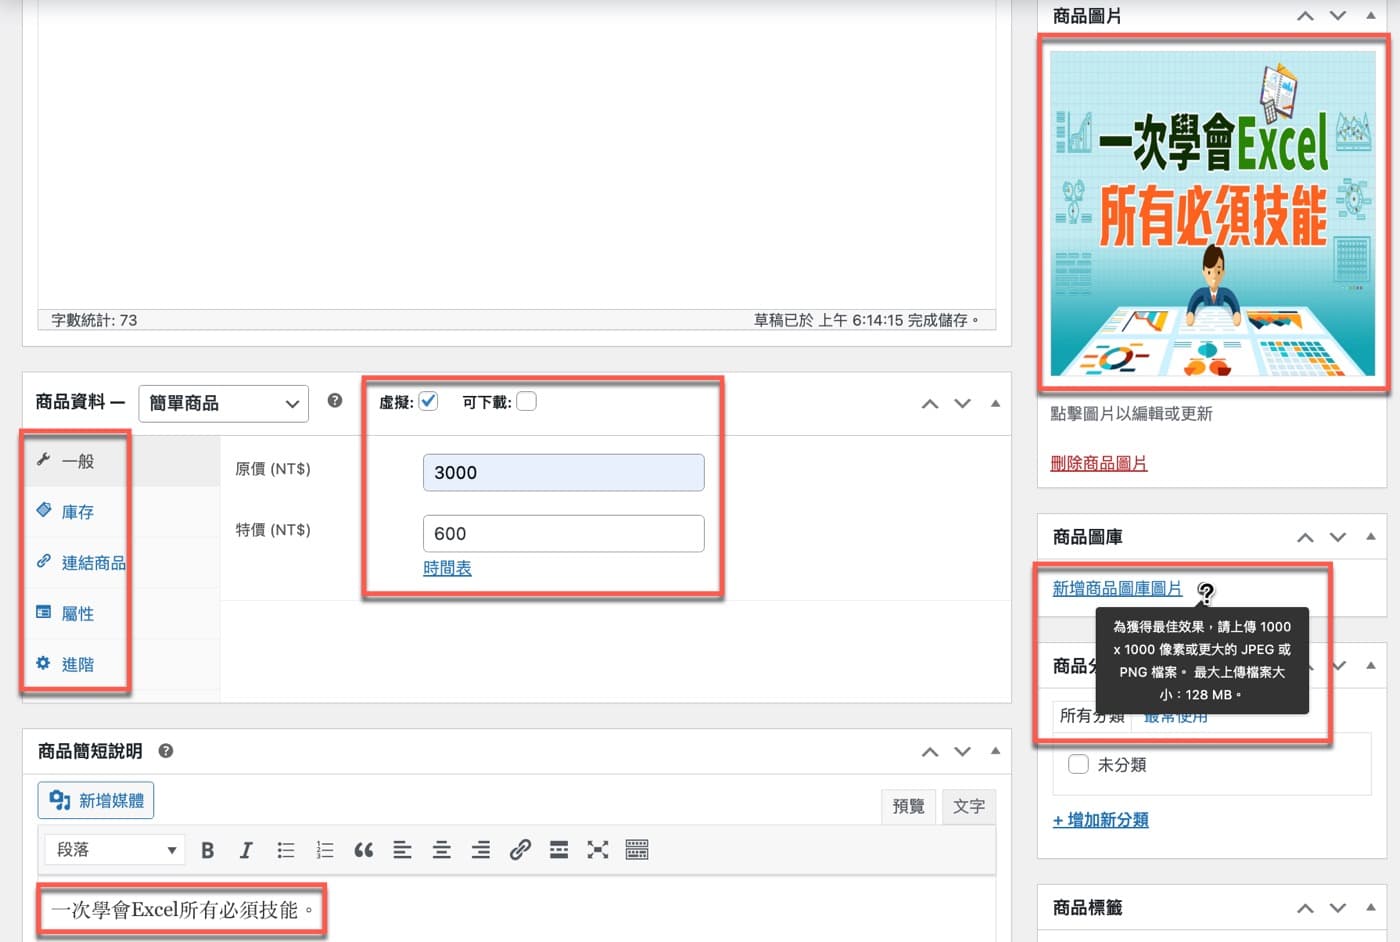The image size is (1400, 942).
Task: Open the 簡單商品 product type dropdown
Action: coord(223,403)
